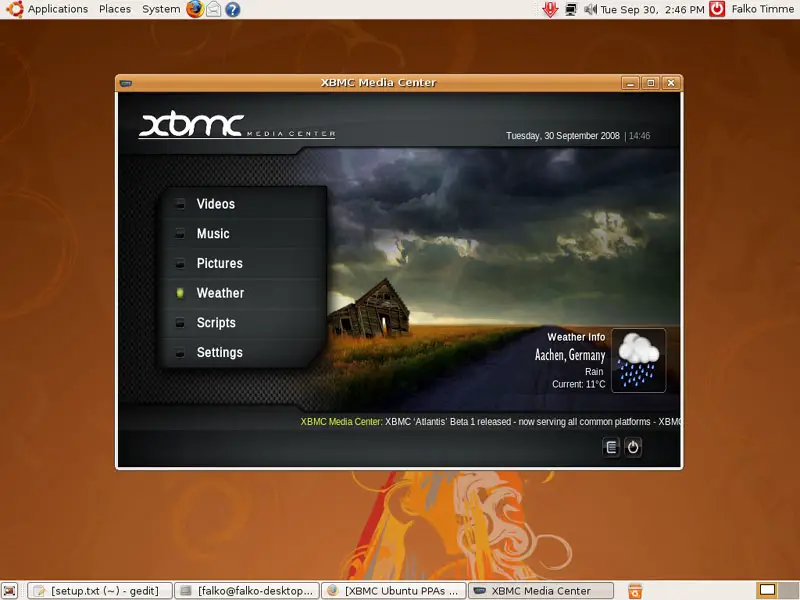Click the Current: 11°C temperature text
Screen dimensions: 800x600
(578, 384)
